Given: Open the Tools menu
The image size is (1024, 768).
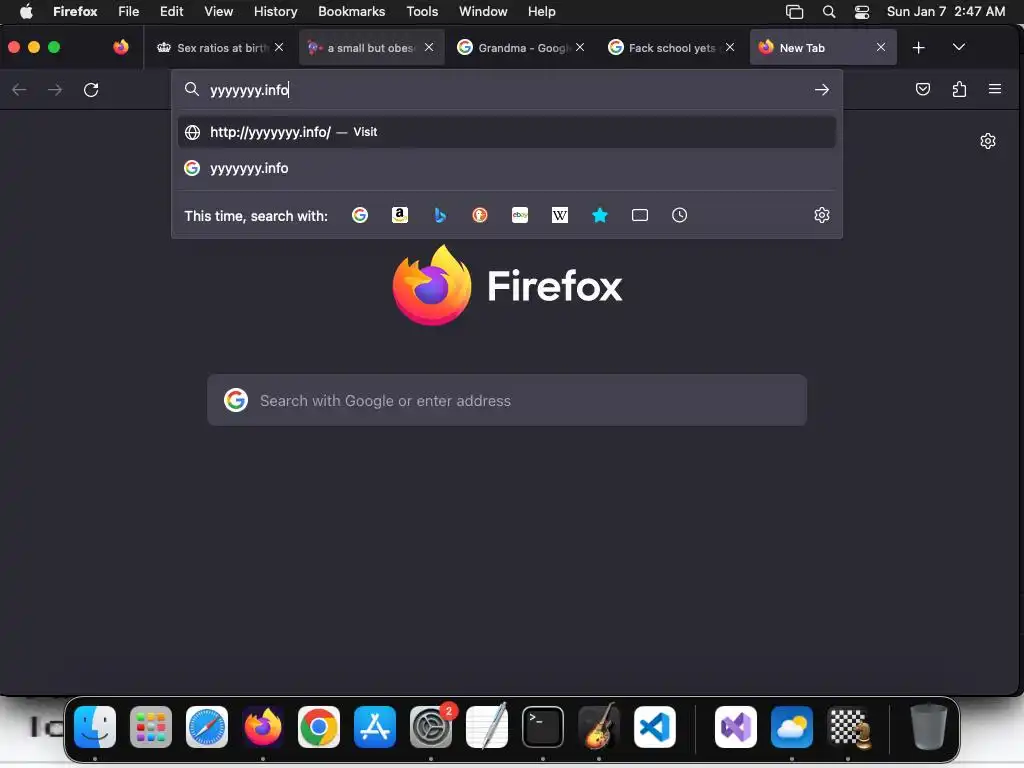Looking at the screenshot, I should 422,11.
